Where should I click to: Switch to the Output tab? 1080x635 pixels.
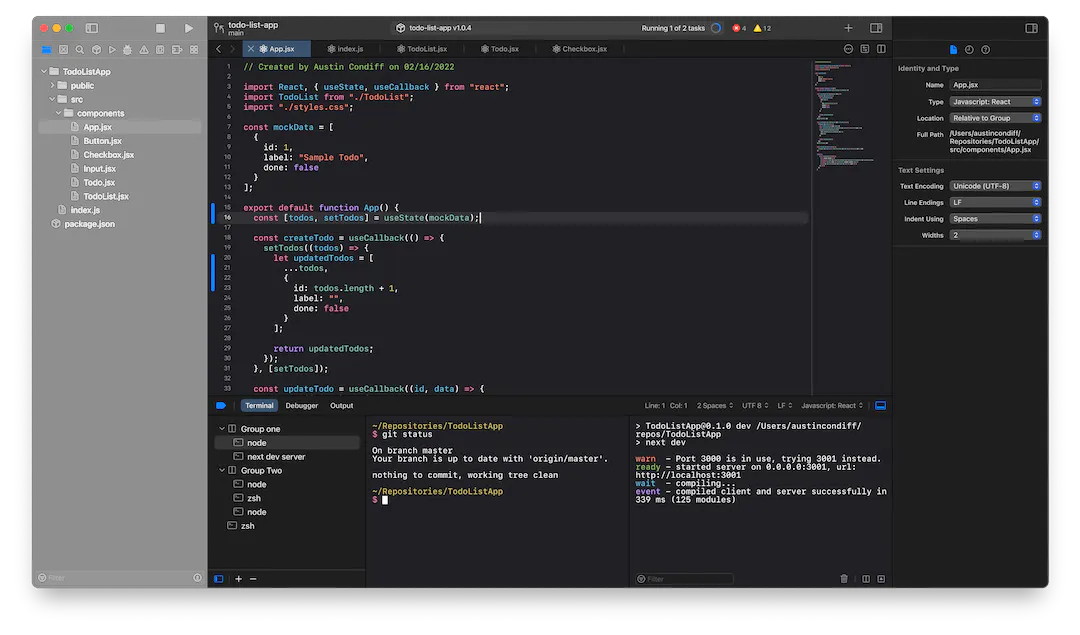pyautogui.click(x=342, y=406)
